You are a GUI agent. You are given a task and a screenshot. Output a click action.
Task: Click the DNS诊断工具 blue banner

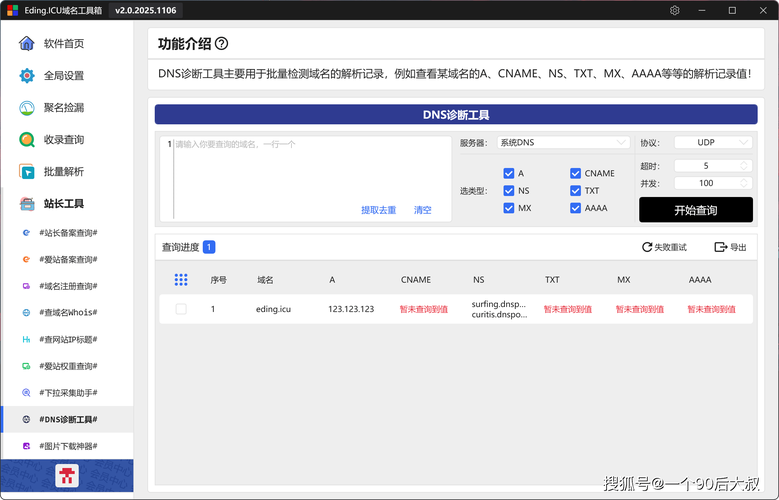click(456, 115)
